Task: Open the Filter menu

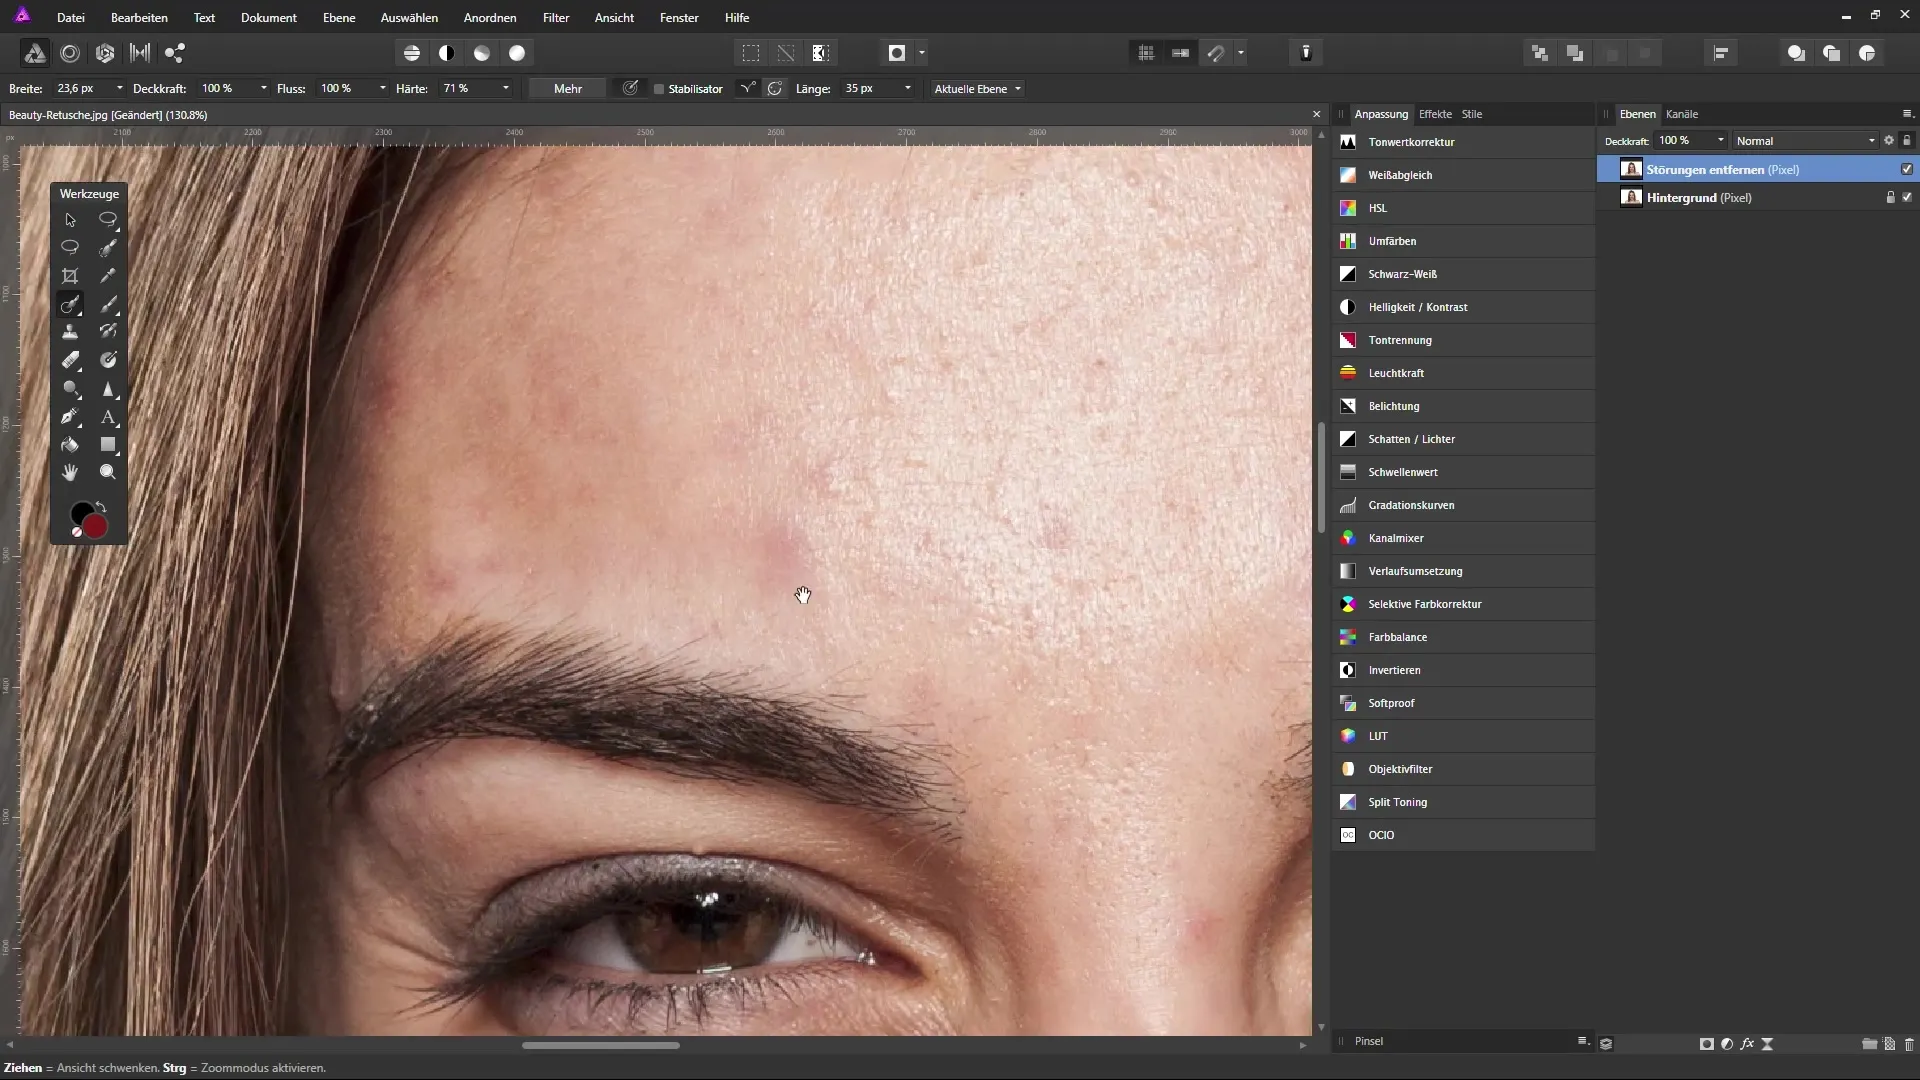Action: point(556,18)
